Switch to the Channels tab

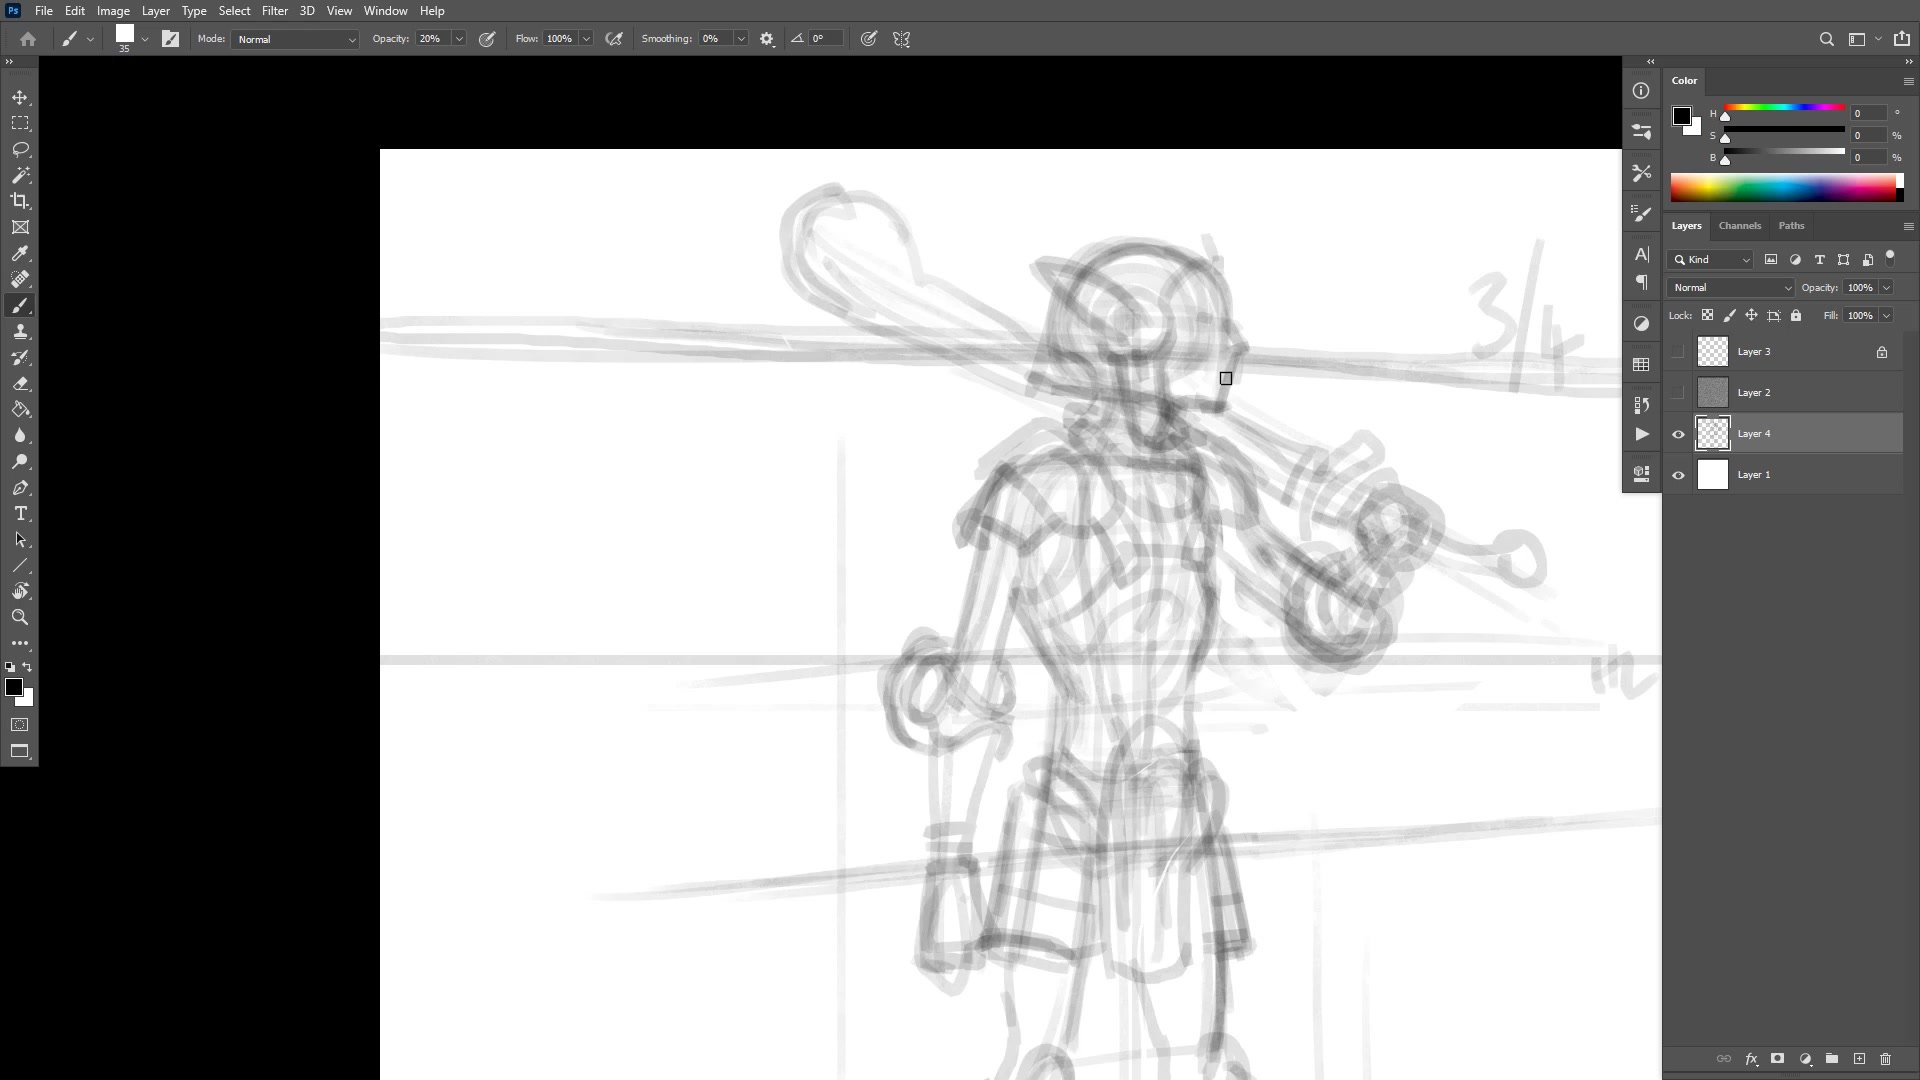1739,225
